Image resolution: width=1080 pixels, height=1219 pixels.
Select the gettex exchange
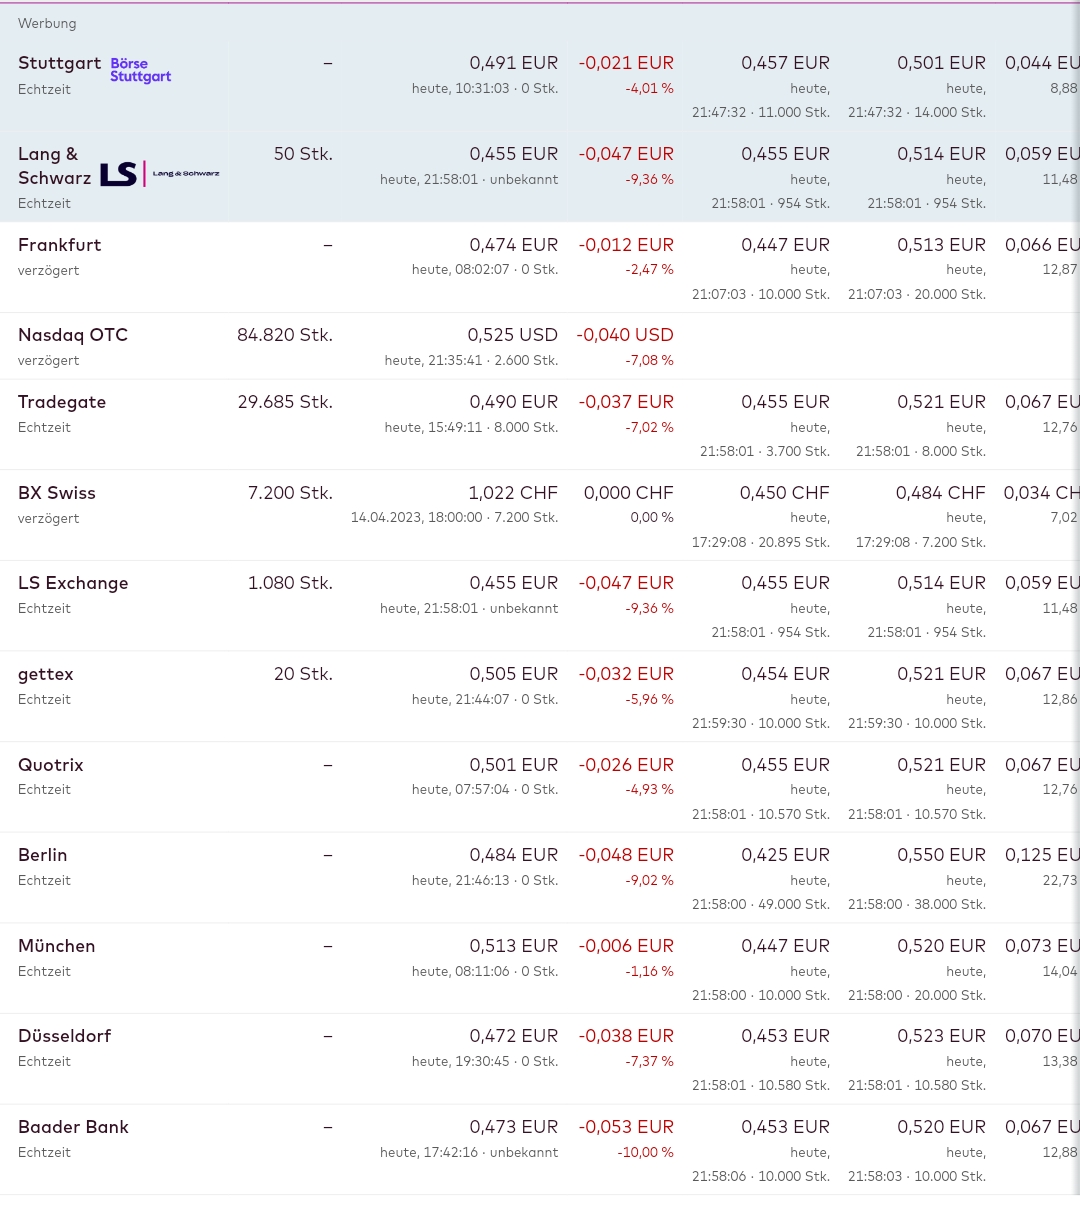[46, 674]
